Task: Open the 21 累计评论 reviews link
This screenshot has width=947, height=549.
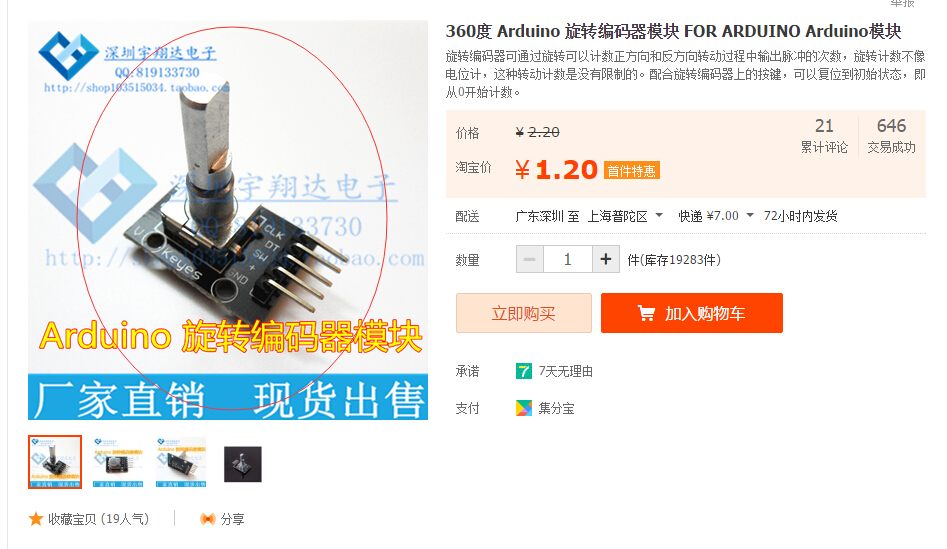Action: tap(824, 135)
